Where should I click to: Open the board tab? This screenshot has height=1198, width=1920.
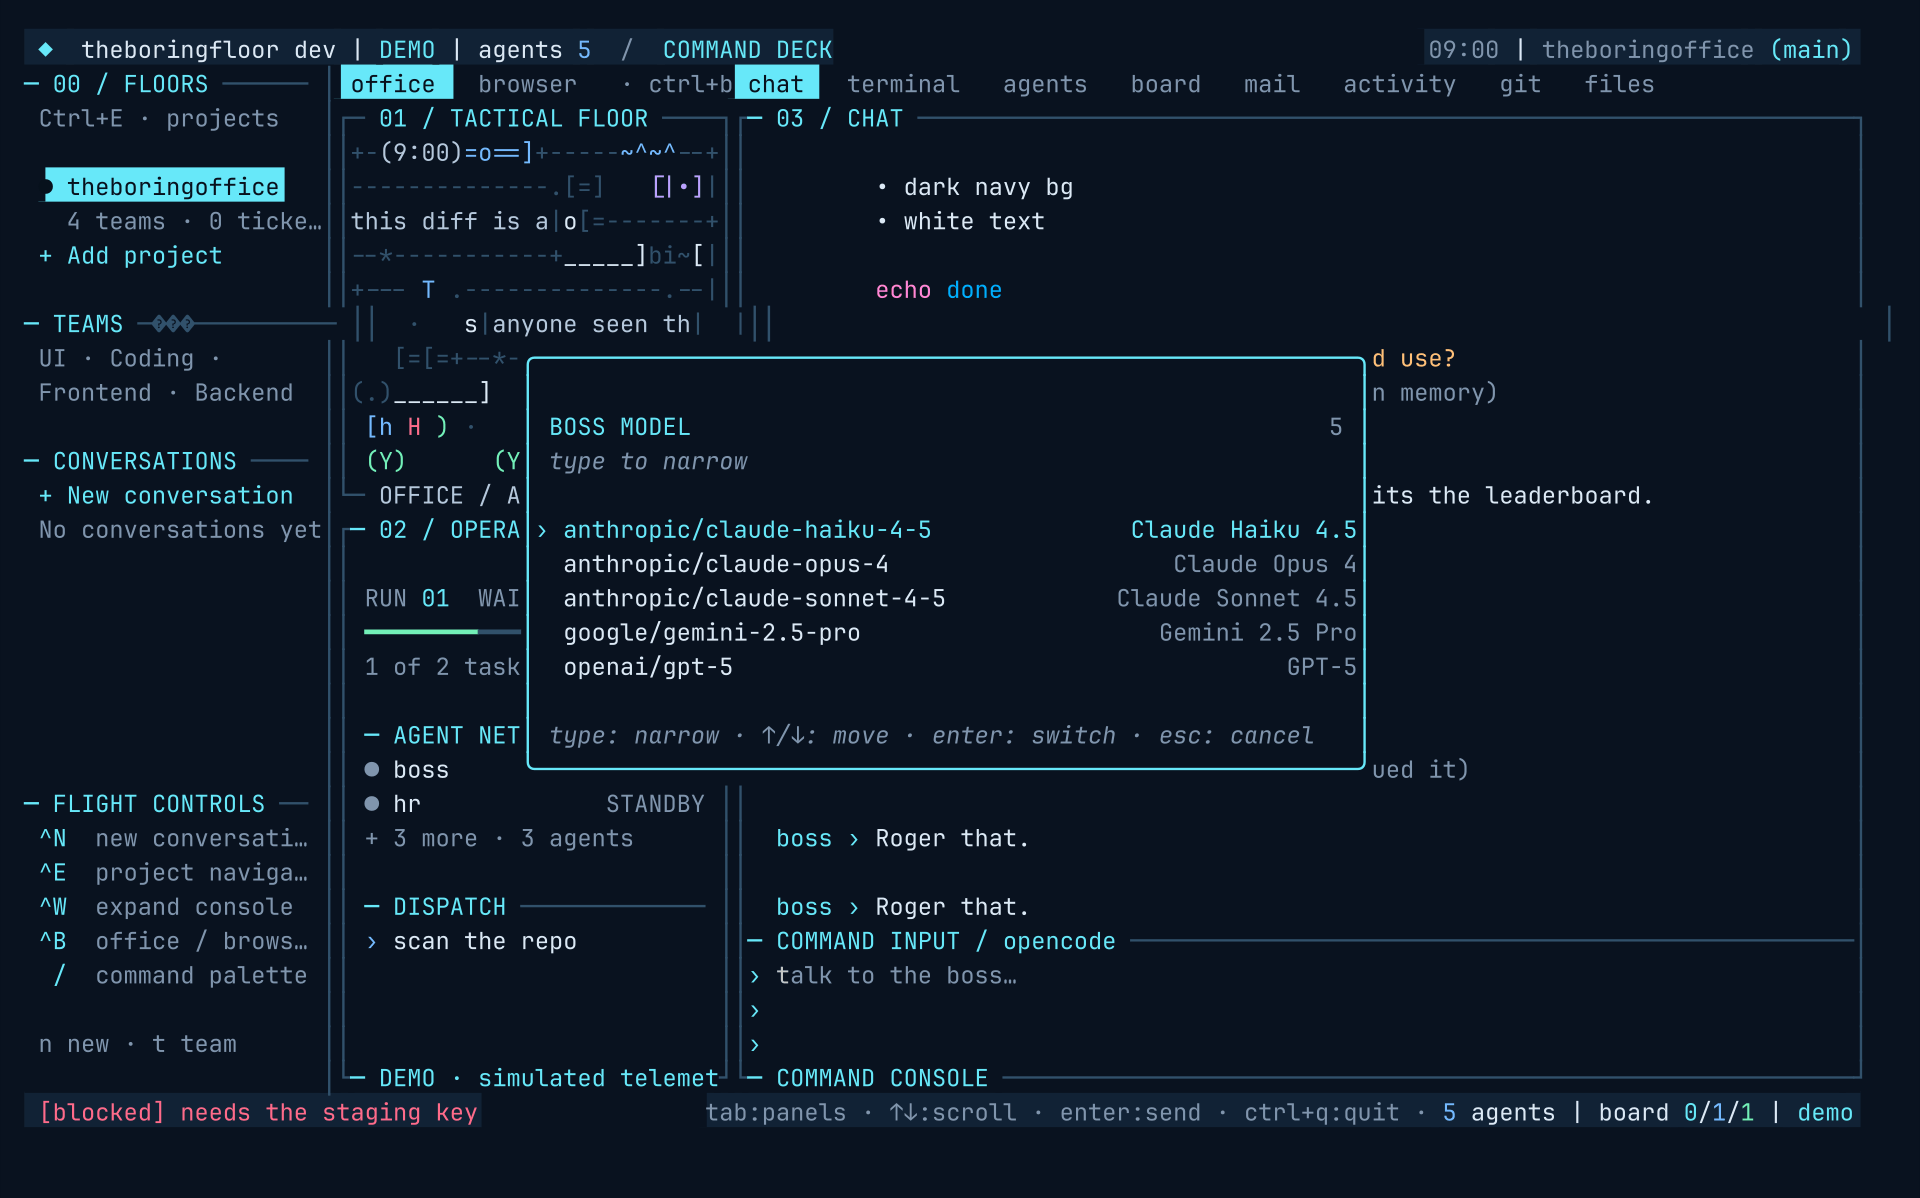[x=1165, y=84]
